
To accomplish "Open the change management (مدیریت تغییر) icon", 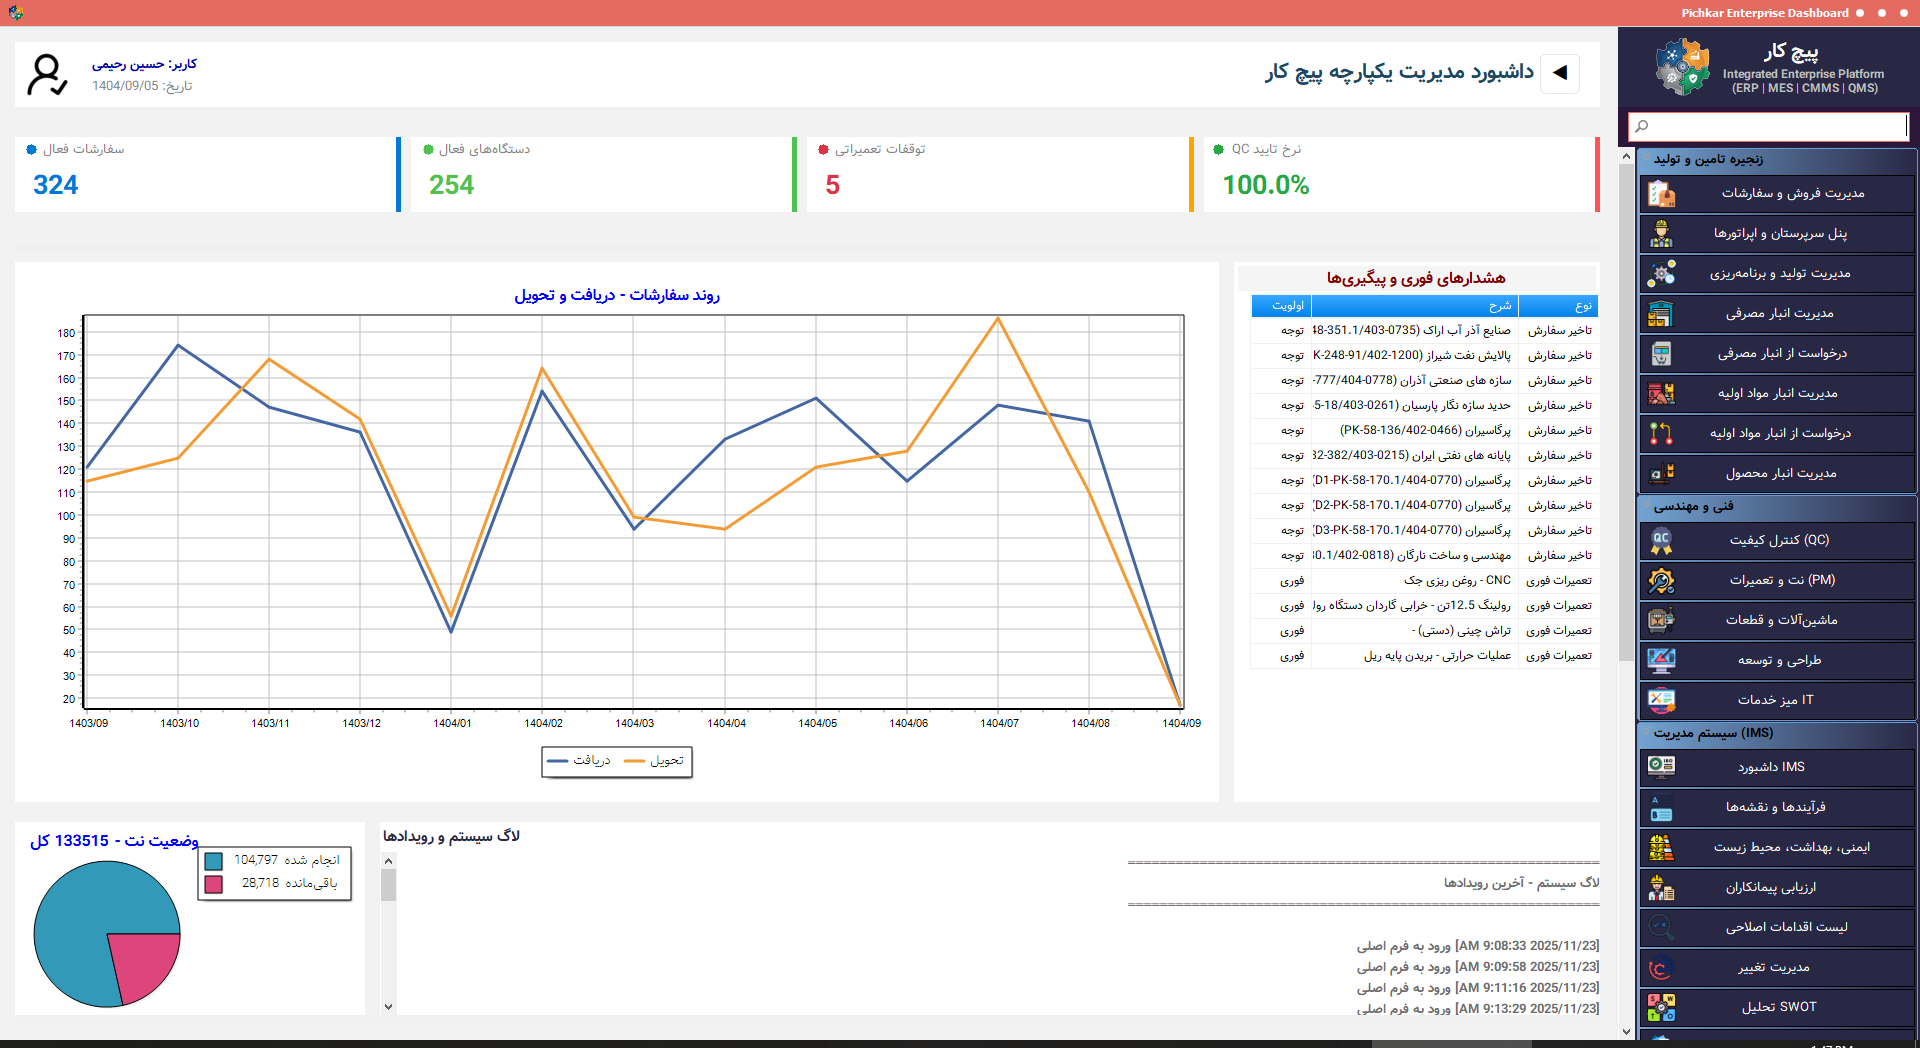I will (x=1661, y=967).
